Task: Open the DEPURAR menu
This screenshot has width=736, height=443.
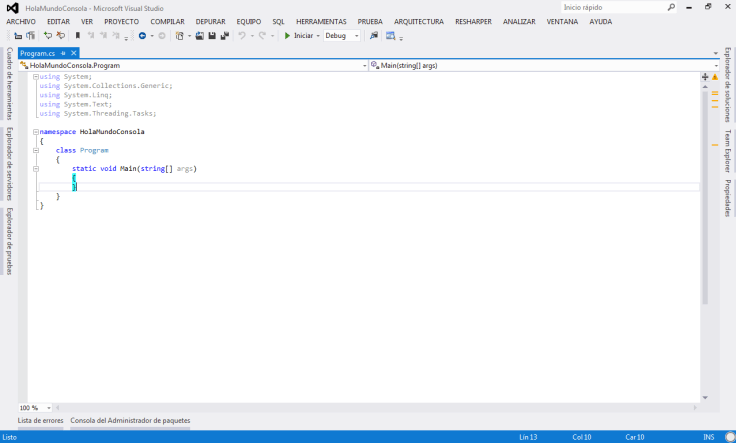Action: [211, 21]
